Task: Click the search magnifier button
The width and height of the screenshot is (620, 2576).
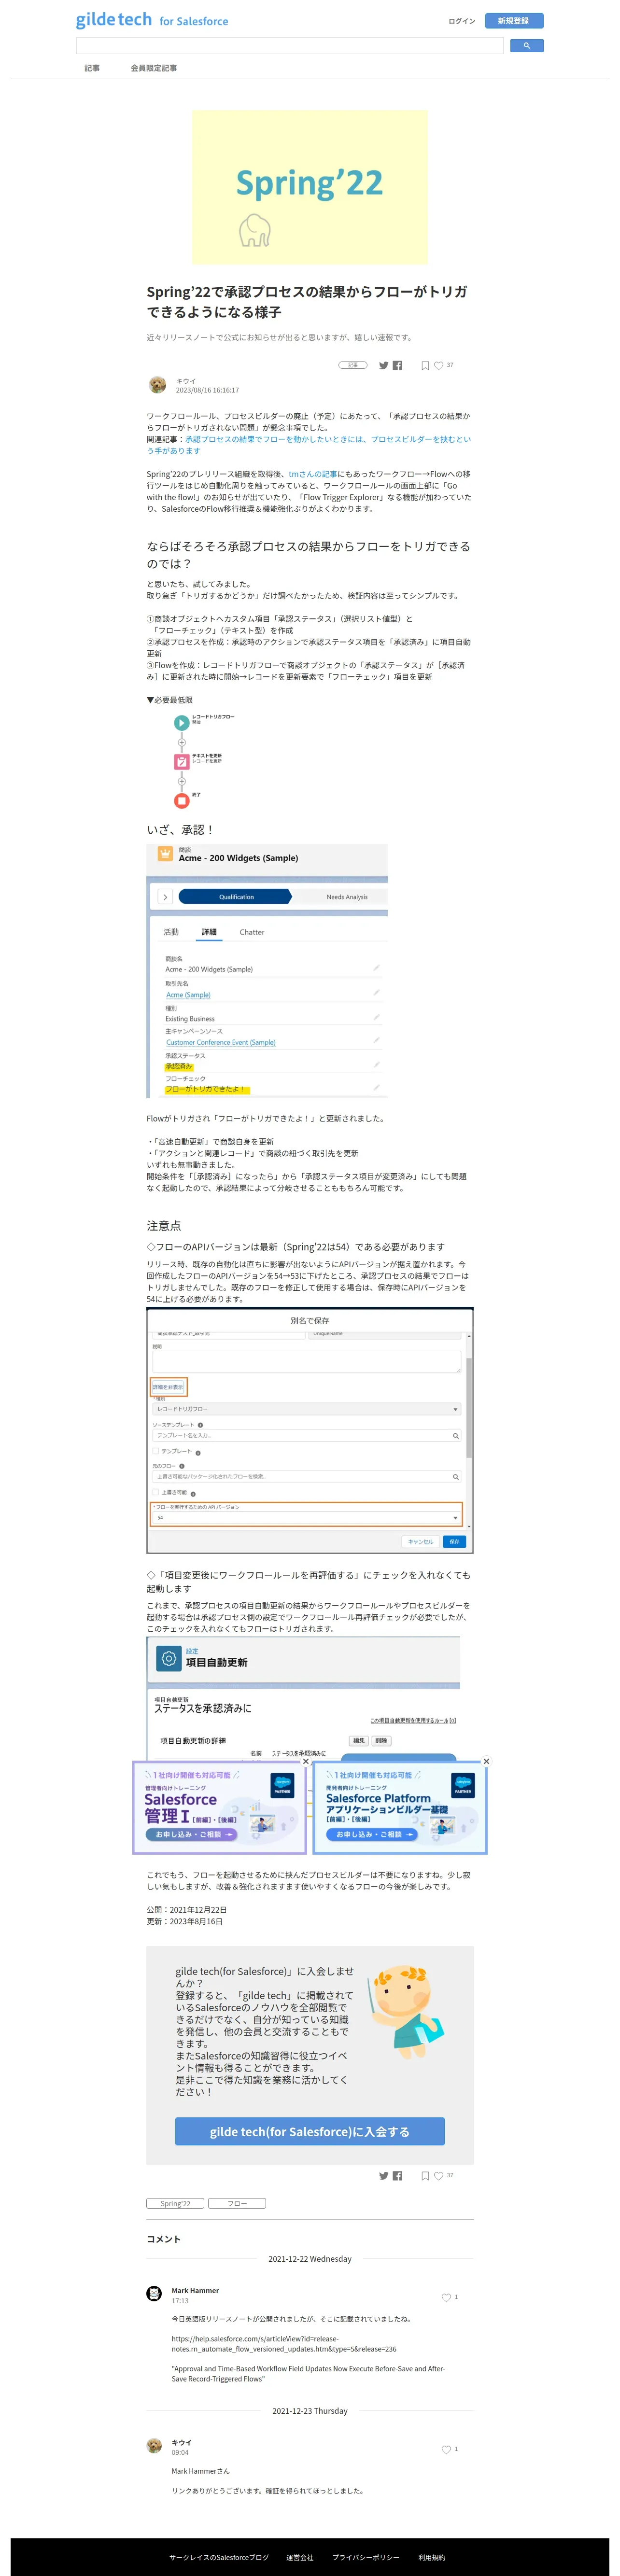Action: tap(526, 45)
